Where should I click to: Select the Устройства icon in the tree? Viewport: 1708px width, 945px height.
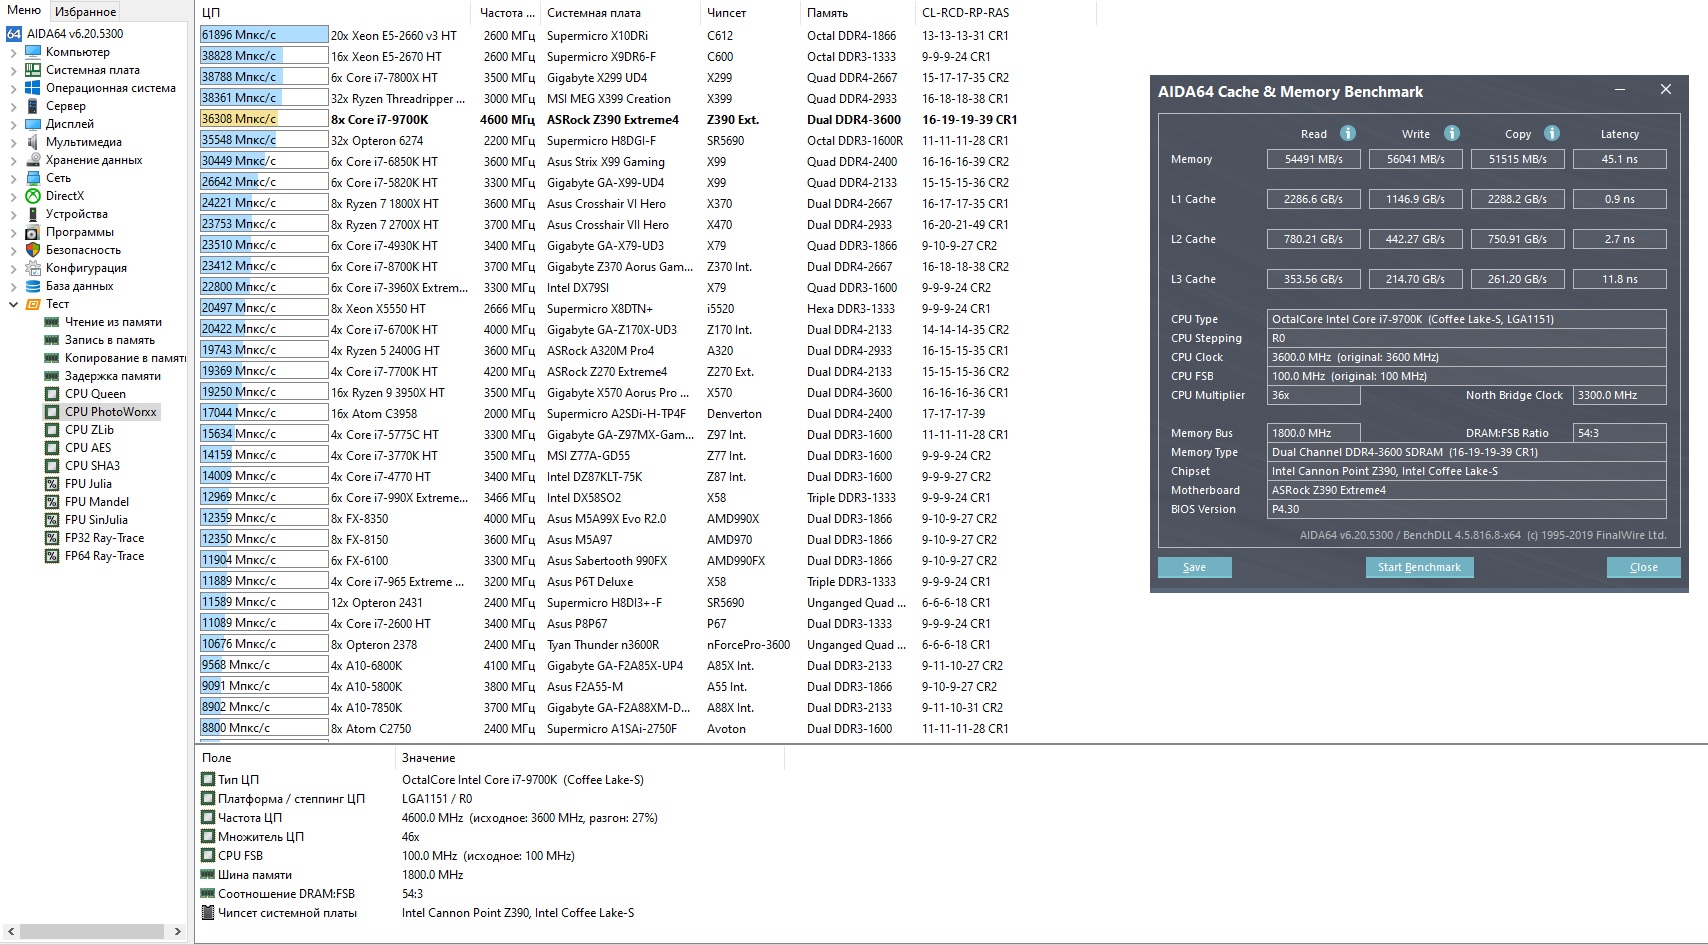[33, 214]
